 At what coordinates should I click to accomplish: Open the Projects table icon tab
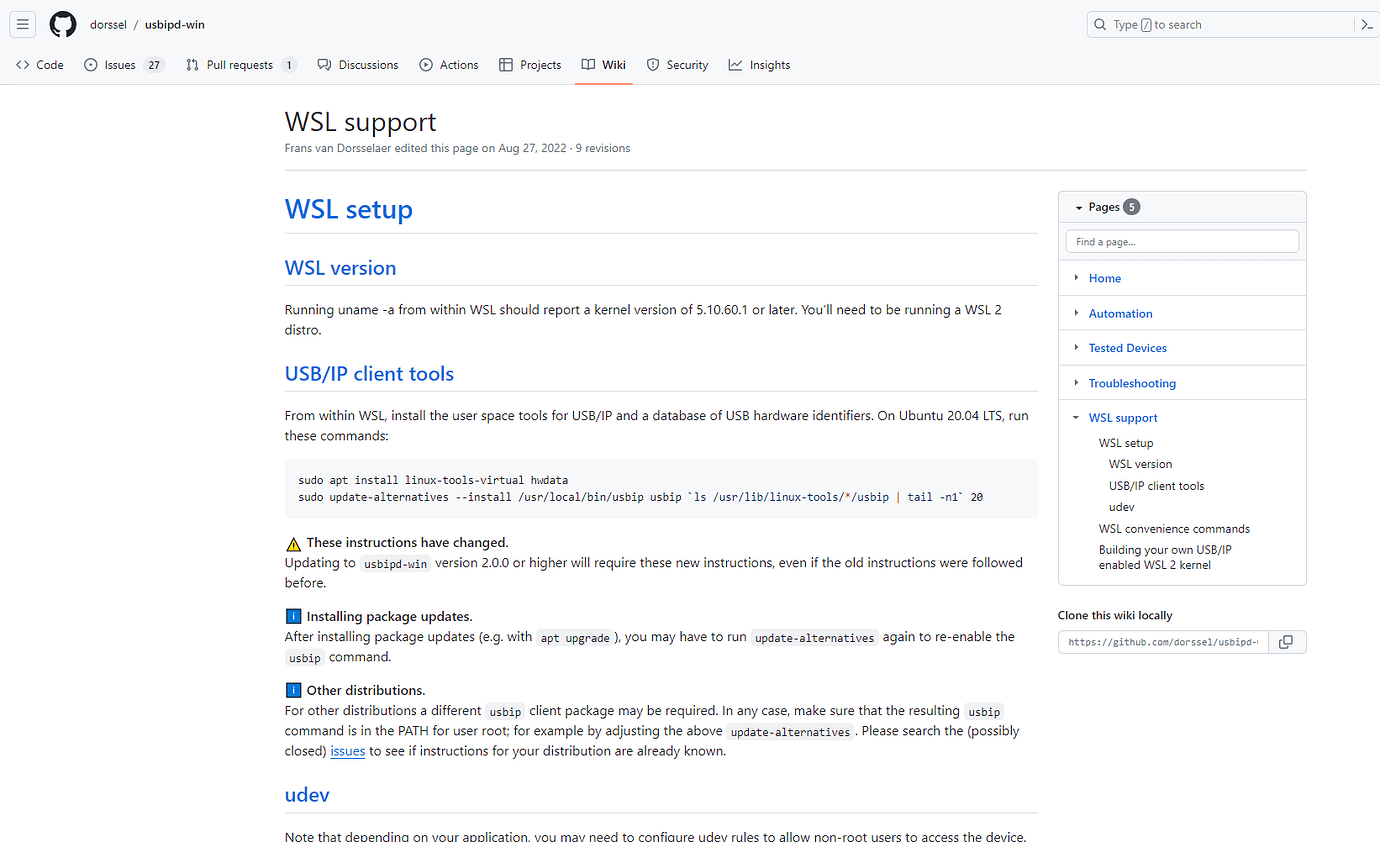(x=506, y=65)
